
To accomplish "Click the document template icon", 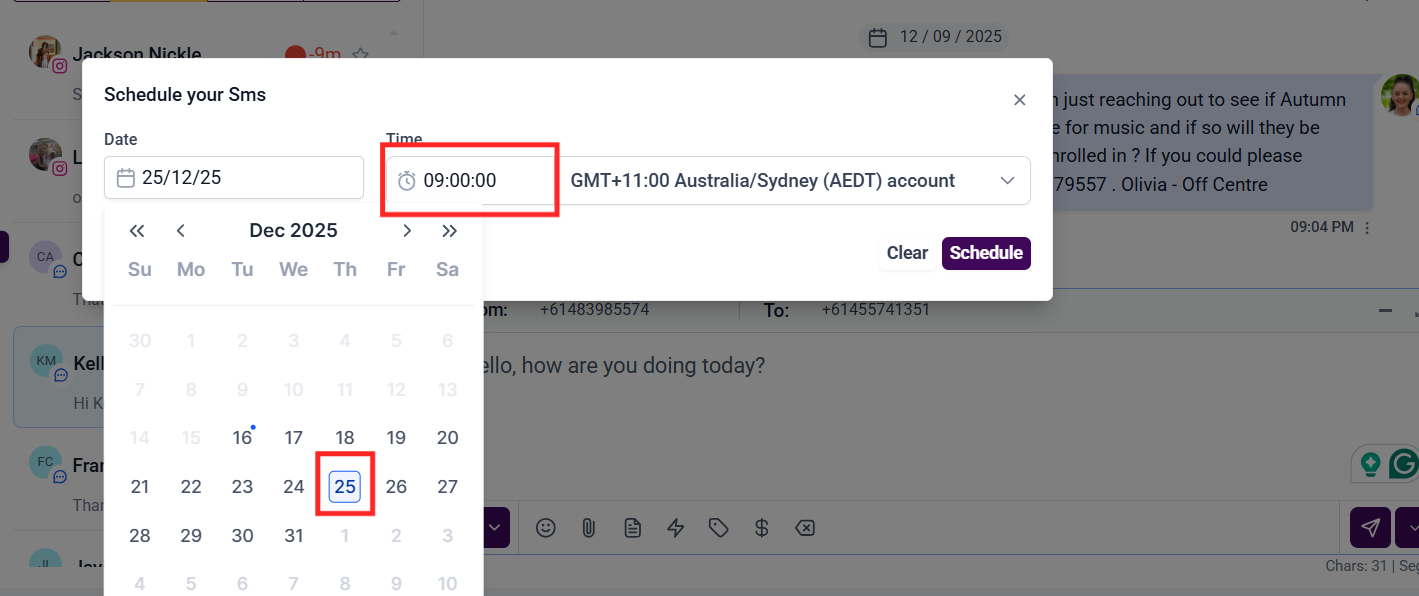I will coord(632,527).
